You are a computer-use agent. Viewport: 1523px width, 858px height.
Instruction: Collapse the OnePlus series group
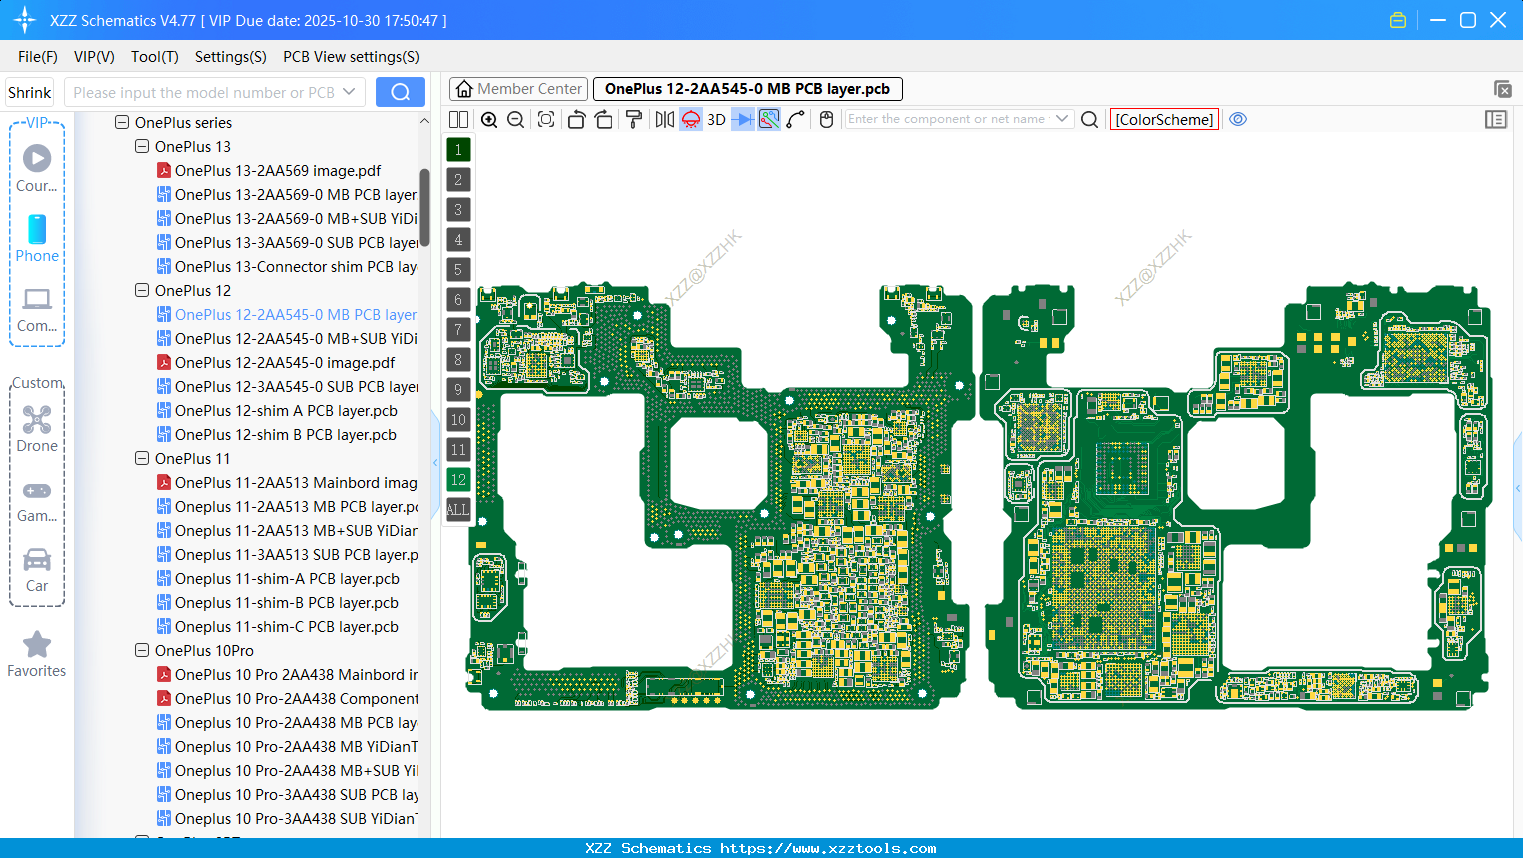coord(121,122)
